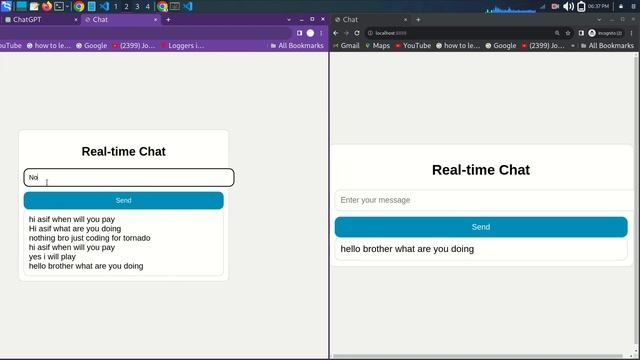Click the screen recording indicator in tray

(x=555, y=6)
